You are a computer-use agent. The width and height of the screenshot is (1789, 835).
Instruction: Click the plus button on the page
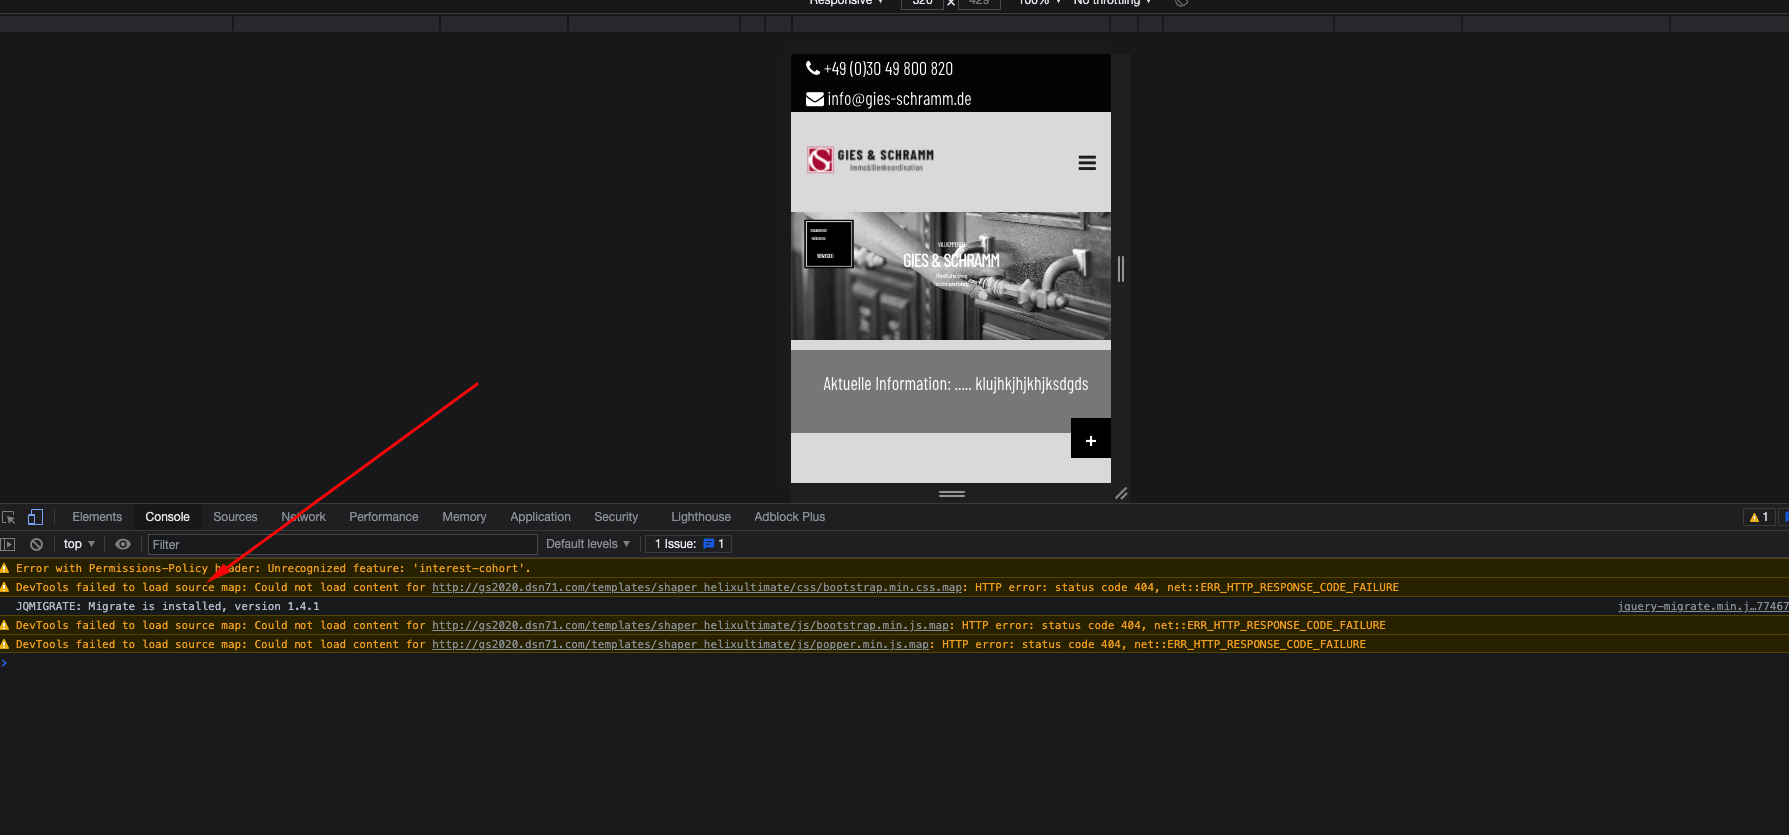tap(1091, 439)
